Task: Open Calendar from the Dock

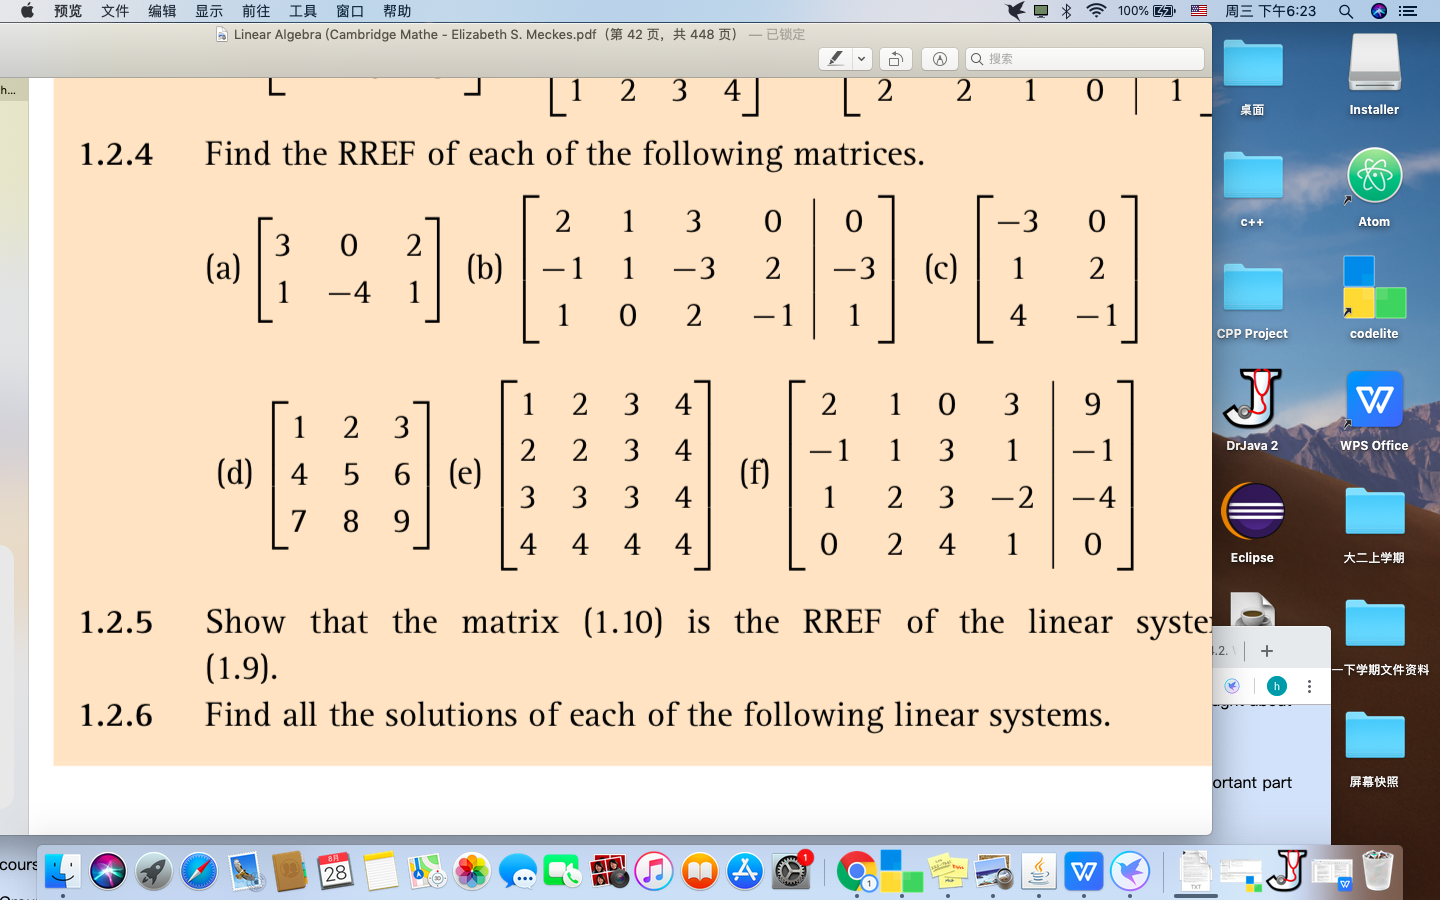Action: [335, 871]
